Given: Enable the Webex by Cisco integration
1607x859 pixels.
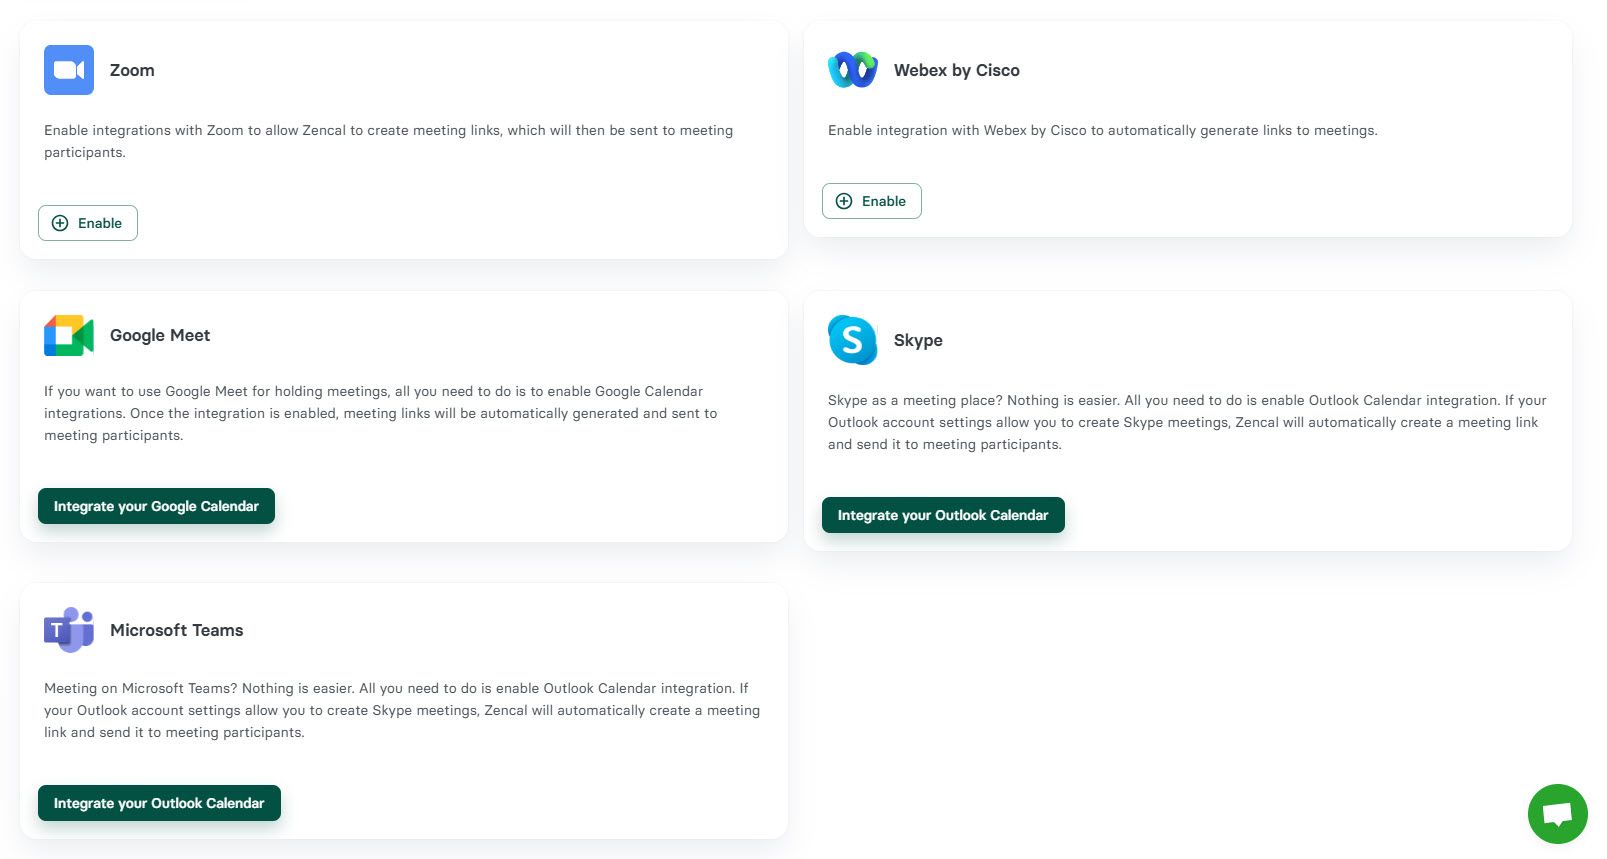Looking at the screenshot, I should (871, 201).
